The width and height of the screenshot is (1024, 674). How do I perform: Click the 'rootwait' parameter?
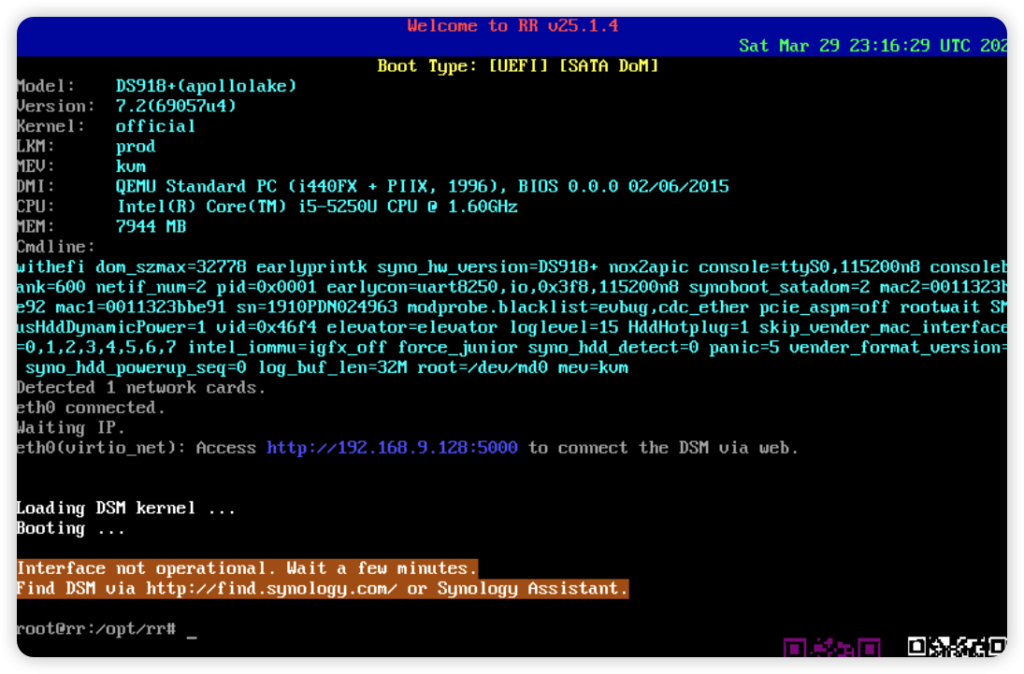[x=940, y=308]
